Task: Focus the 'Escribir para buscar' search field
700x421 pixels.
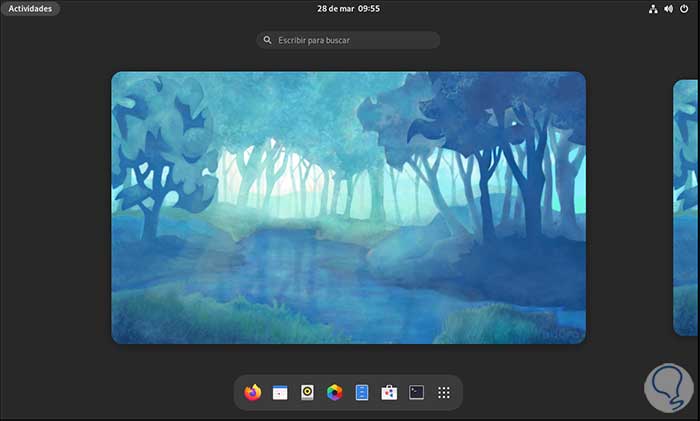Action: click(x=348, y=40)
